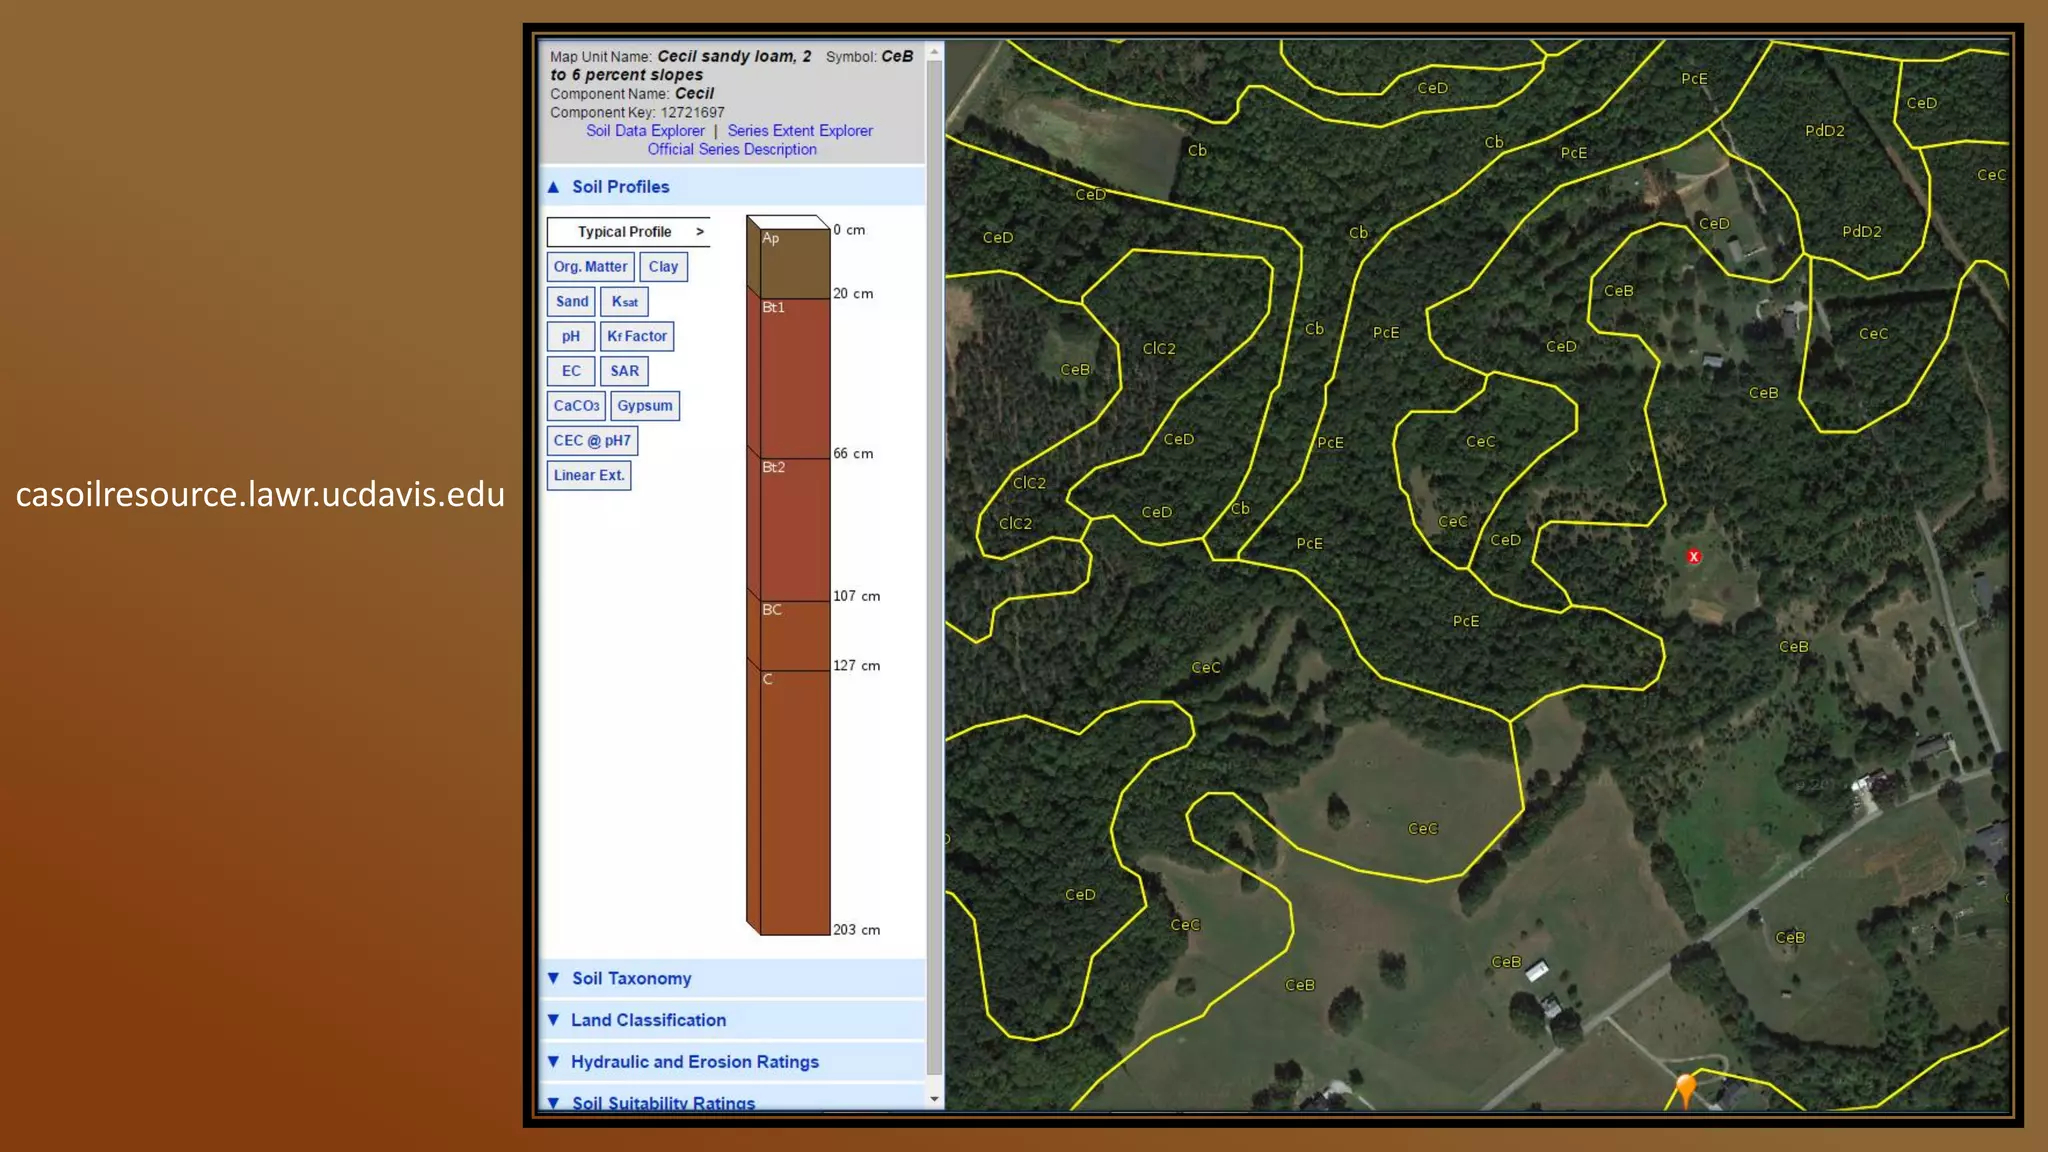Click the panel scrollbar up arrow
Viewport: 2048px width, 1152px height.
[935, 51]
